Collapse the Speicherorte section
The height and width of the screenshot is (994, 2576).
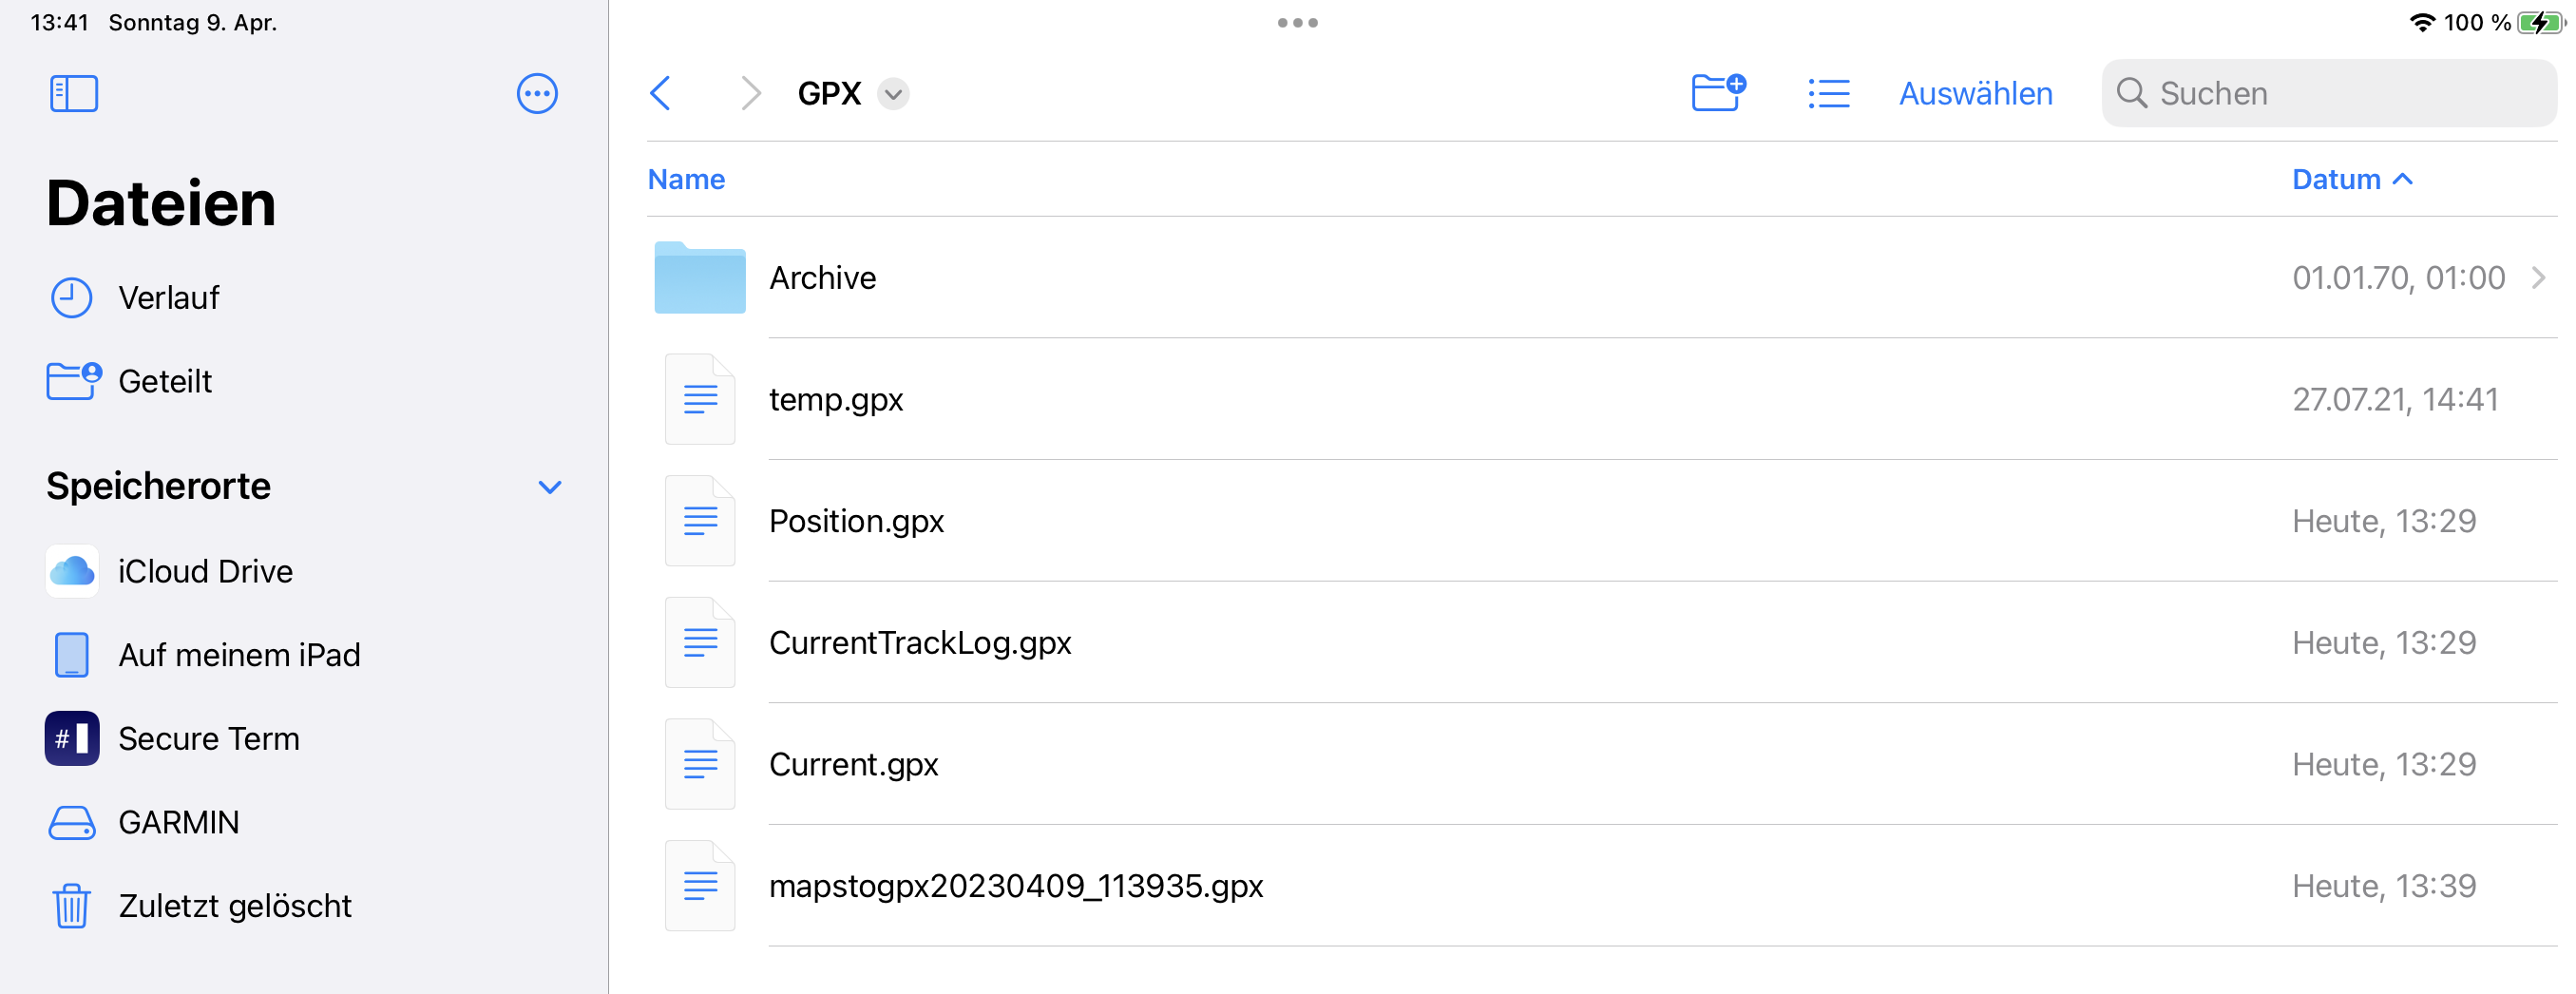pos(549,487)
